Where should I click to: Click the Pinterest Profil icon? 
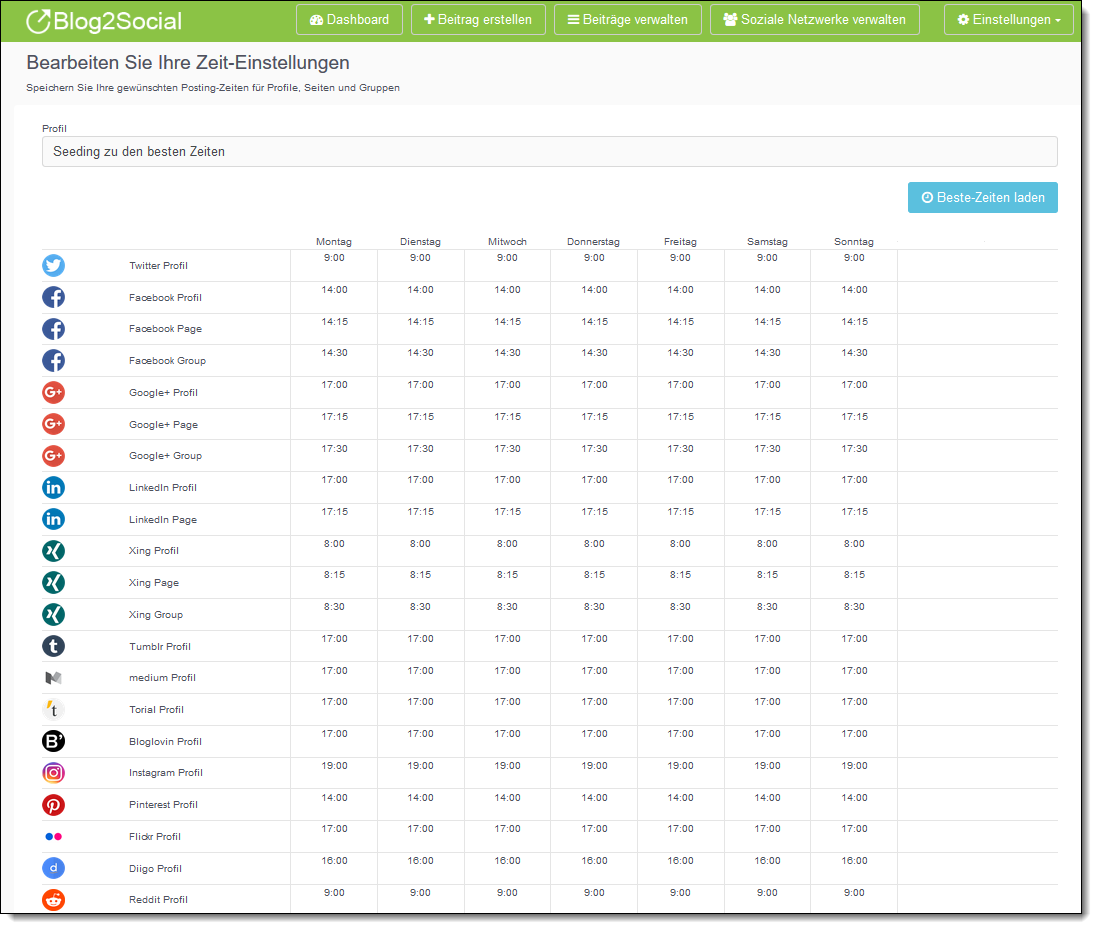(54, 805)
